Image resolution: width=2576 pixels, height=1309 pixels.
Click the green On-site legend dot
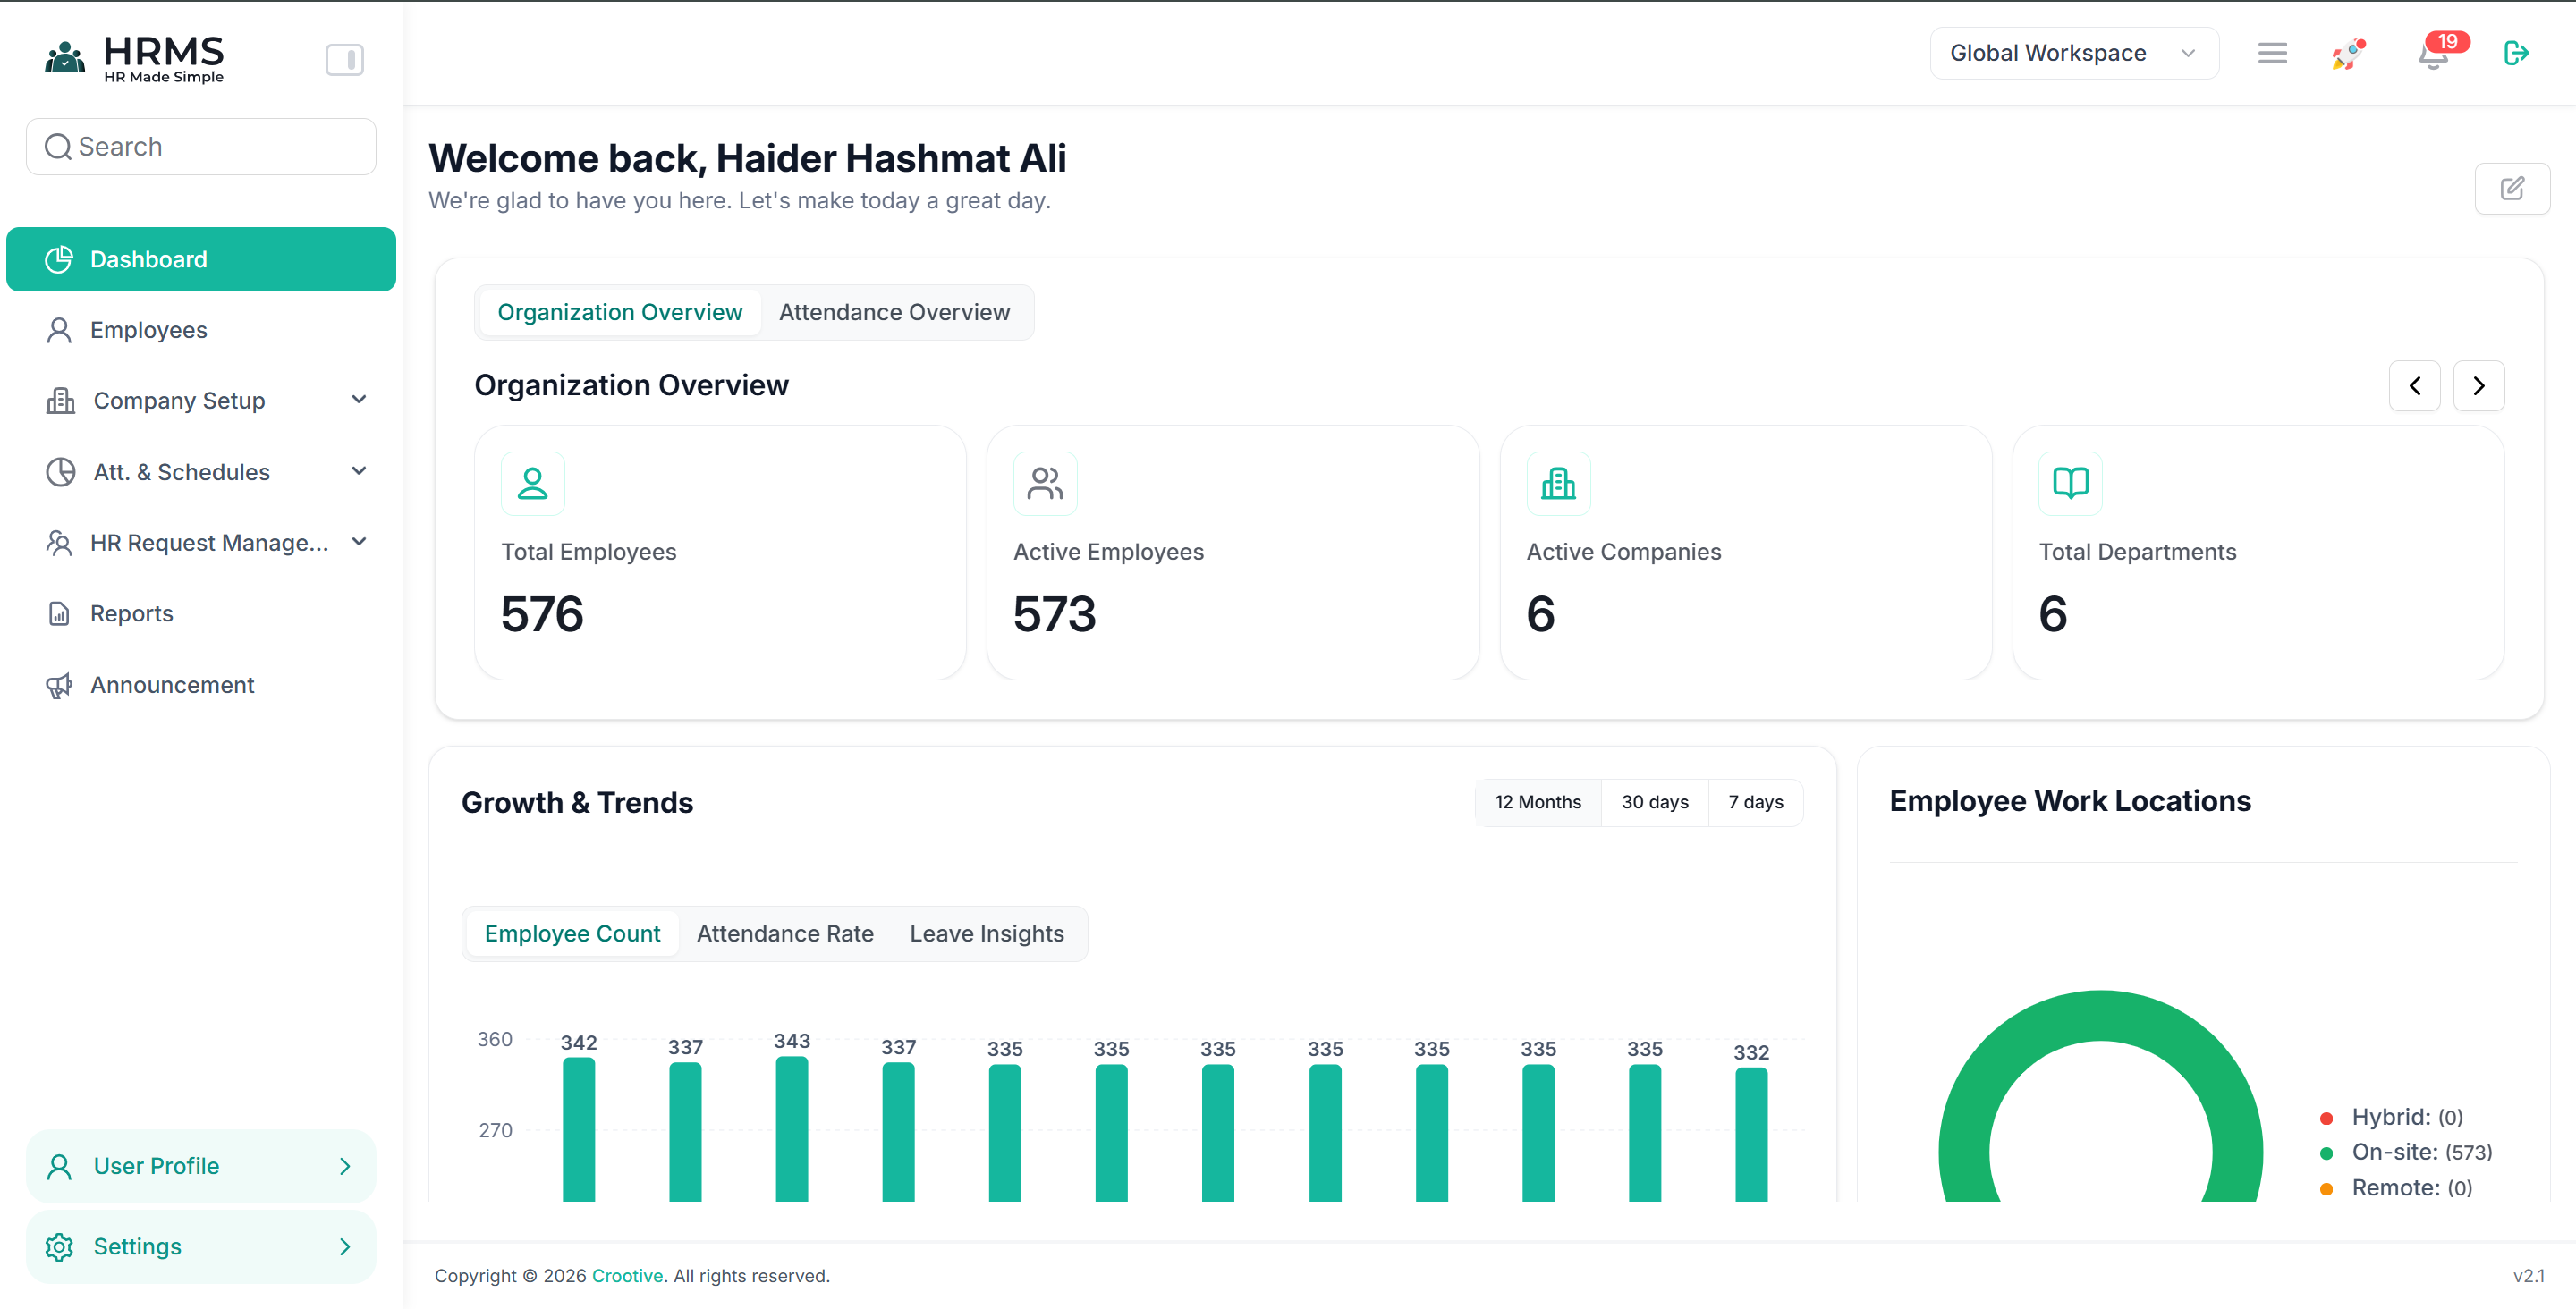click(x=2326, y=1154)
